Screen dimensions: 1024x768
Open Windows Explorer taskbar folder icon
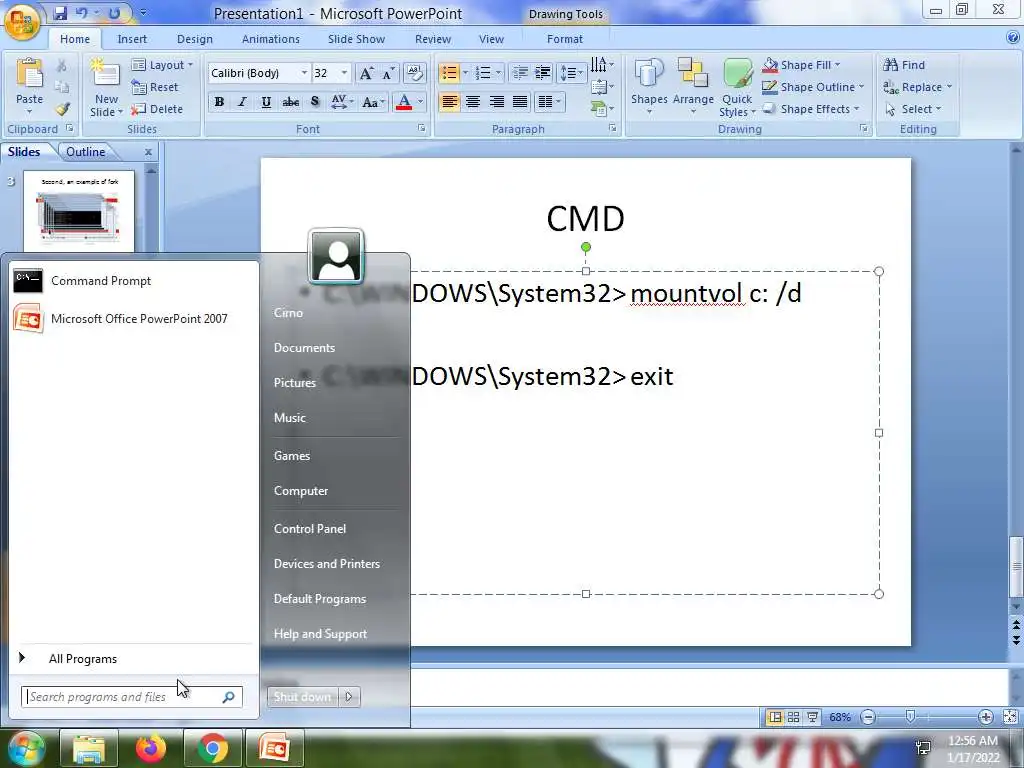(89, 748)
